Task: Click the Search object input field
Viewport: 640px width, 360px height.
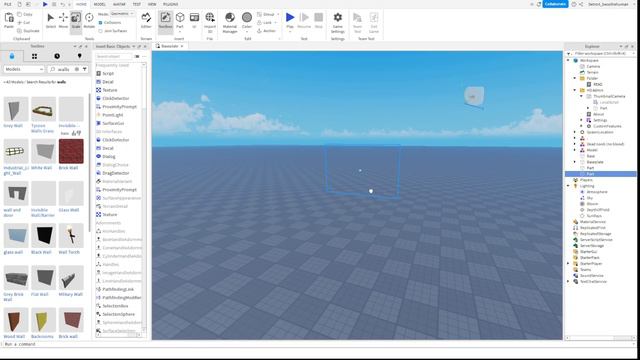Action: [114, 56]
